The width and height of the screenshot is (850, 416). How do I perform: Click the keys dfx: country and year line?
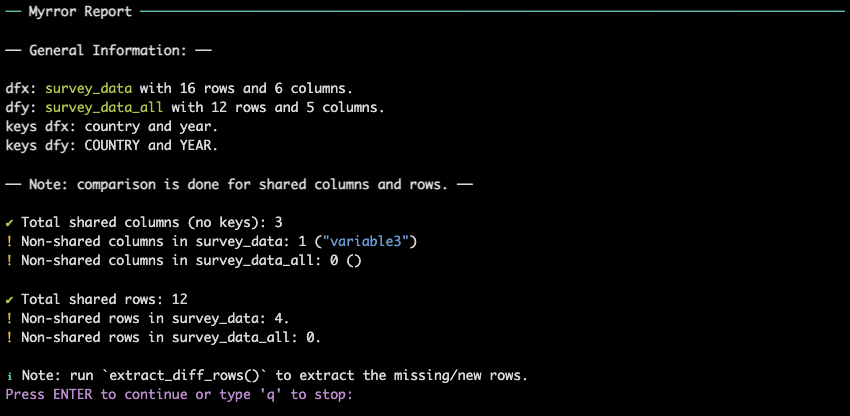pyautogui.click(x=112, y=127)
